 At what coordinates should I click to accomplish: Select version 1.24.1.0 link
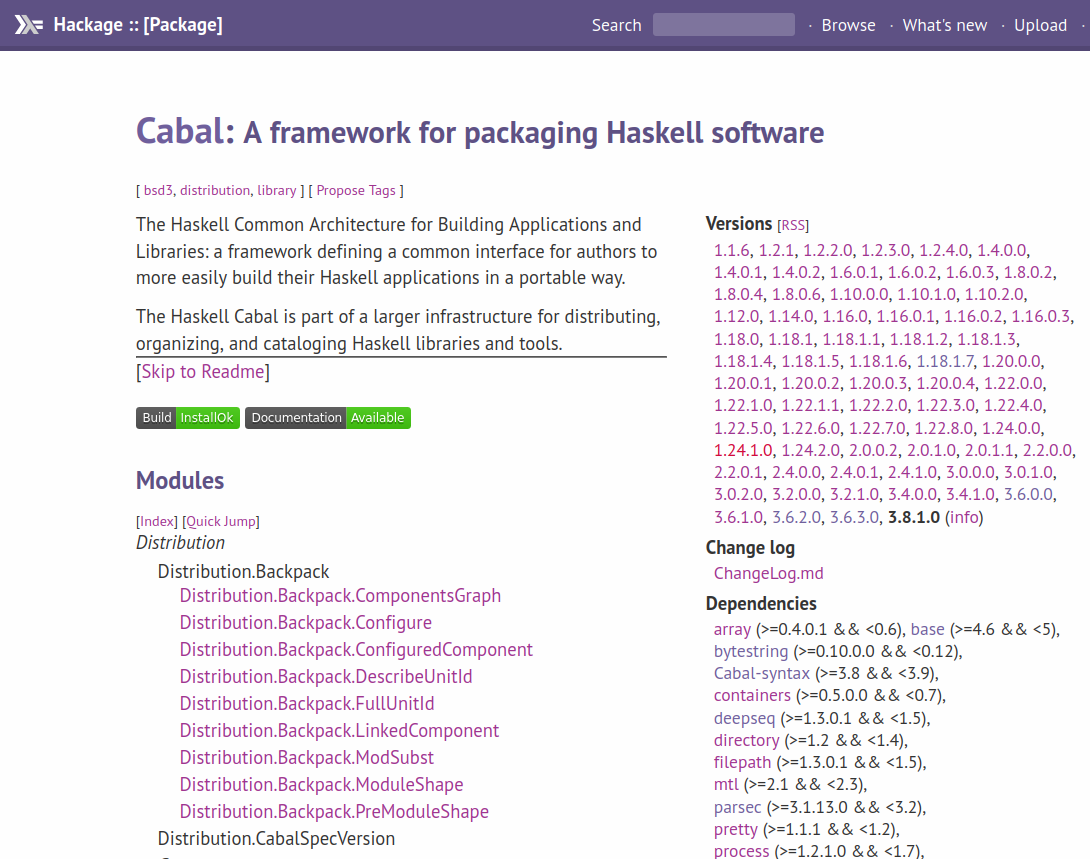[x=743, y=450]
